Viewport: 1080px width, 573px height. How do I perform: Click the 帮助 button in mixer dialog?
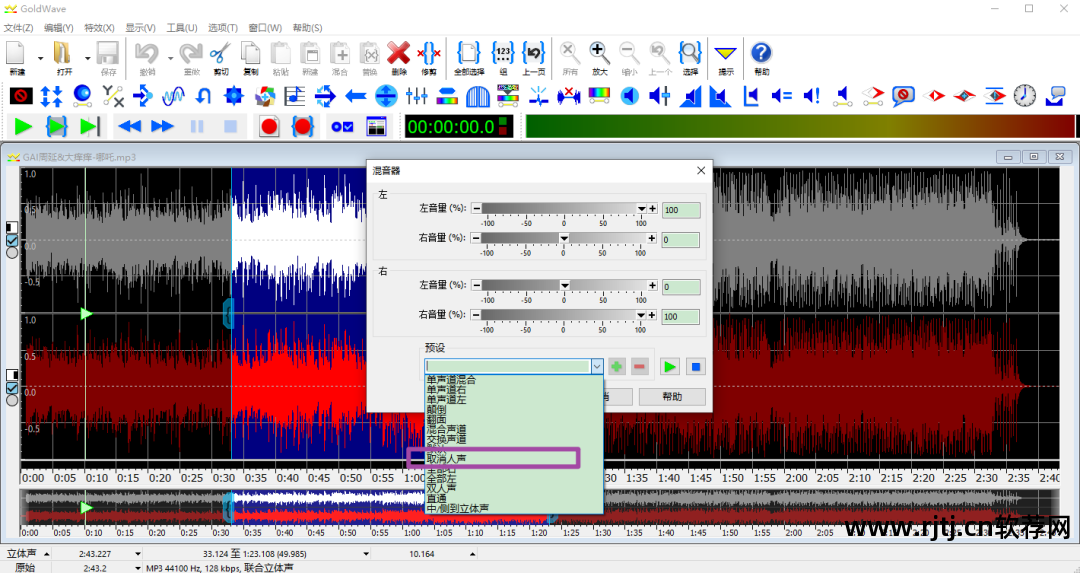[x=673, y=397]
